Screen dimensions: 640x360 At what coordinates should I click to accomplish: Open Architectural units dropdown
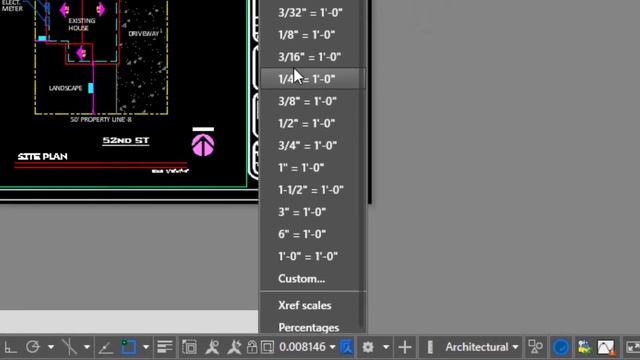tap(482, 347)
